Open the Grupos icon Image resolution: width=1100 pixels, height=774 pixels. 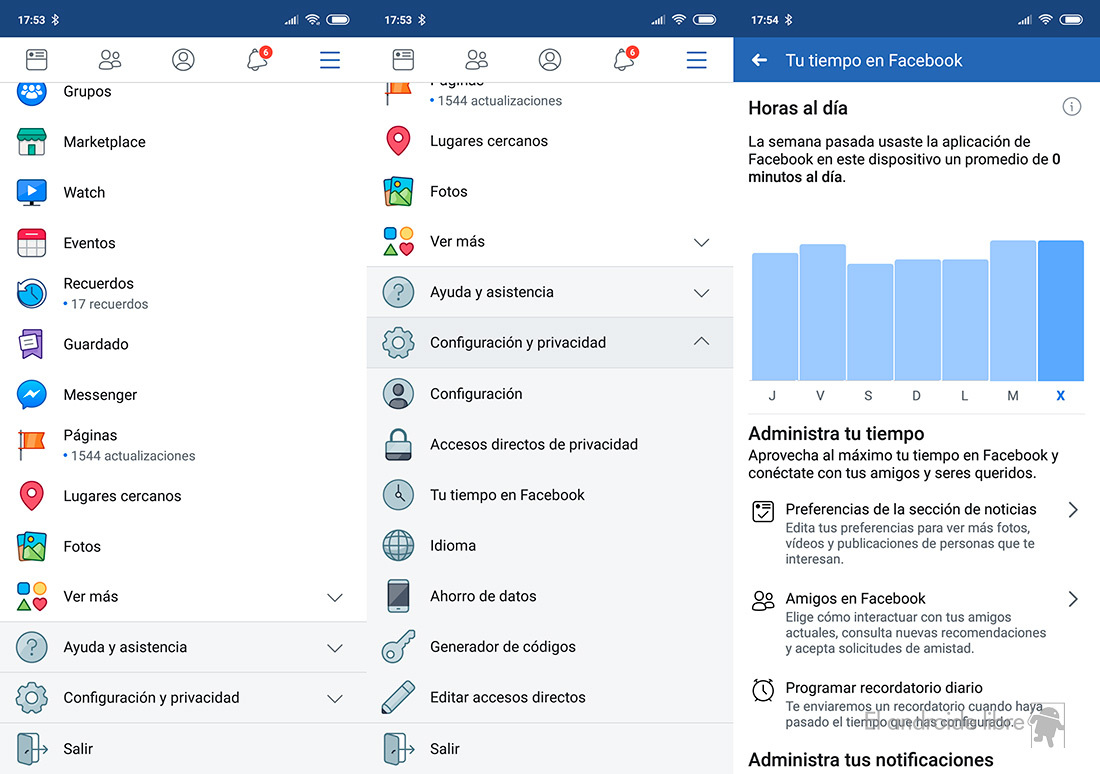[32, 92]
